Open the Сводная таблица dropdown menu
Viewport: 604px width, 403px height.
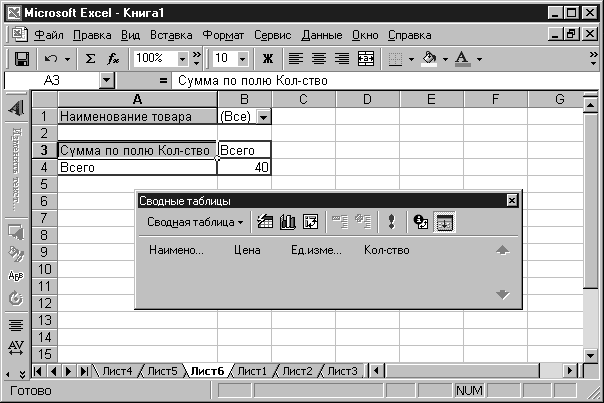pos(195,222)
